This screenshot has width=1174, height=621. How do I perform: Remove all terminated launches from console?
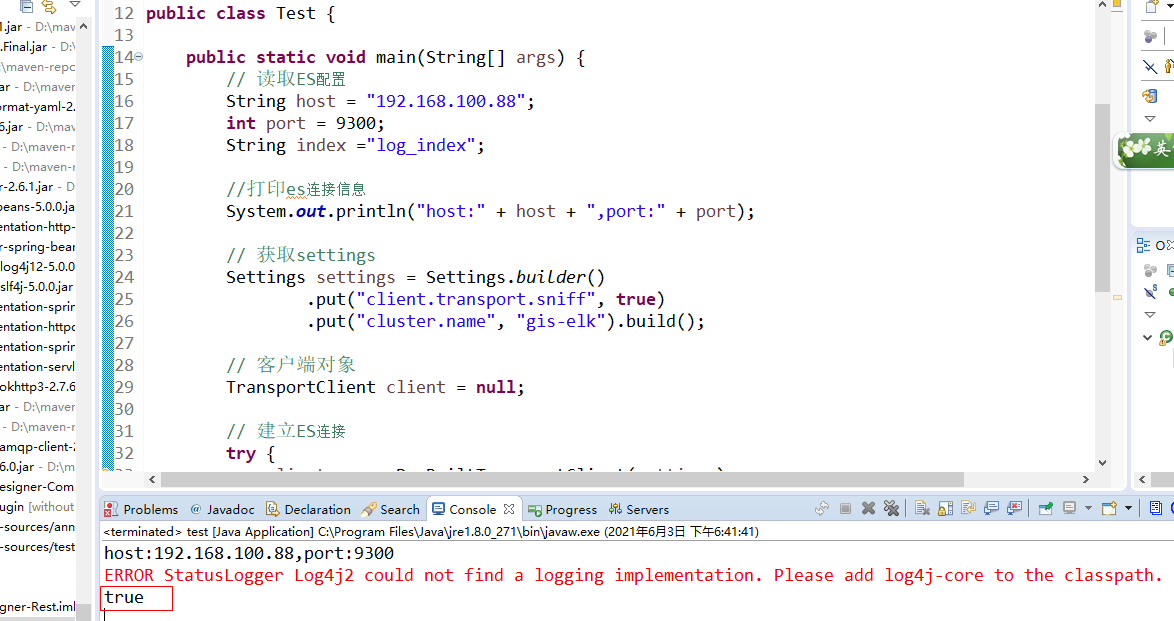(891, 508)
